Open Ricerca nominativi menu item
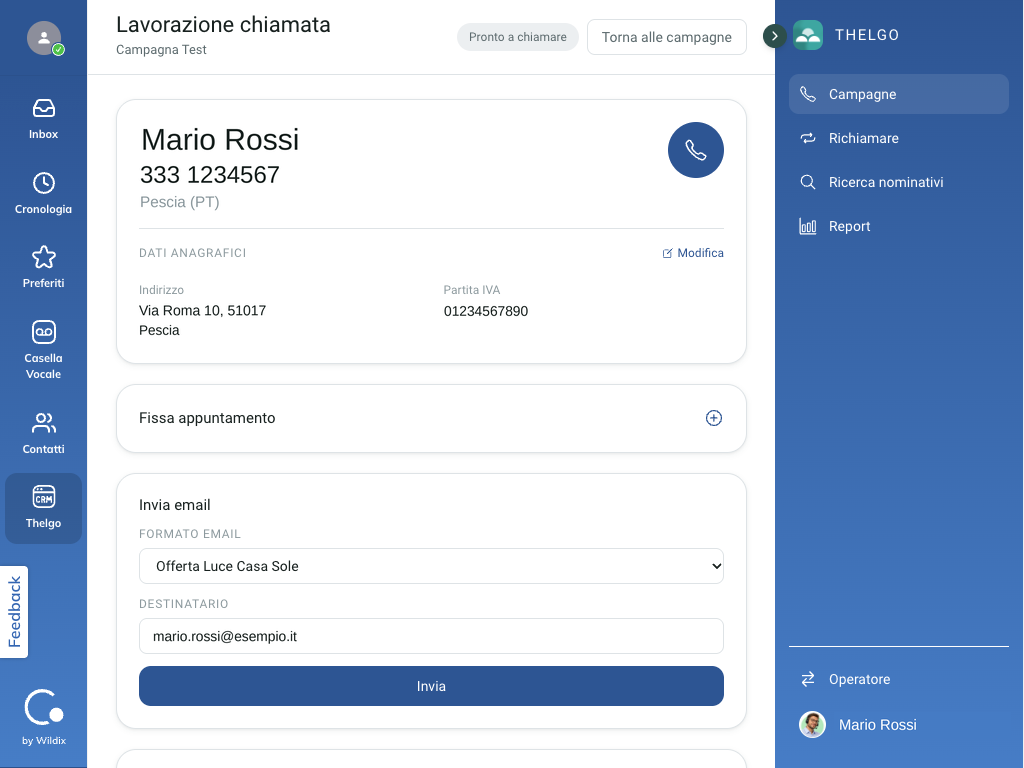The height and width of the screenshot is (768, 1024). (899, 182)
